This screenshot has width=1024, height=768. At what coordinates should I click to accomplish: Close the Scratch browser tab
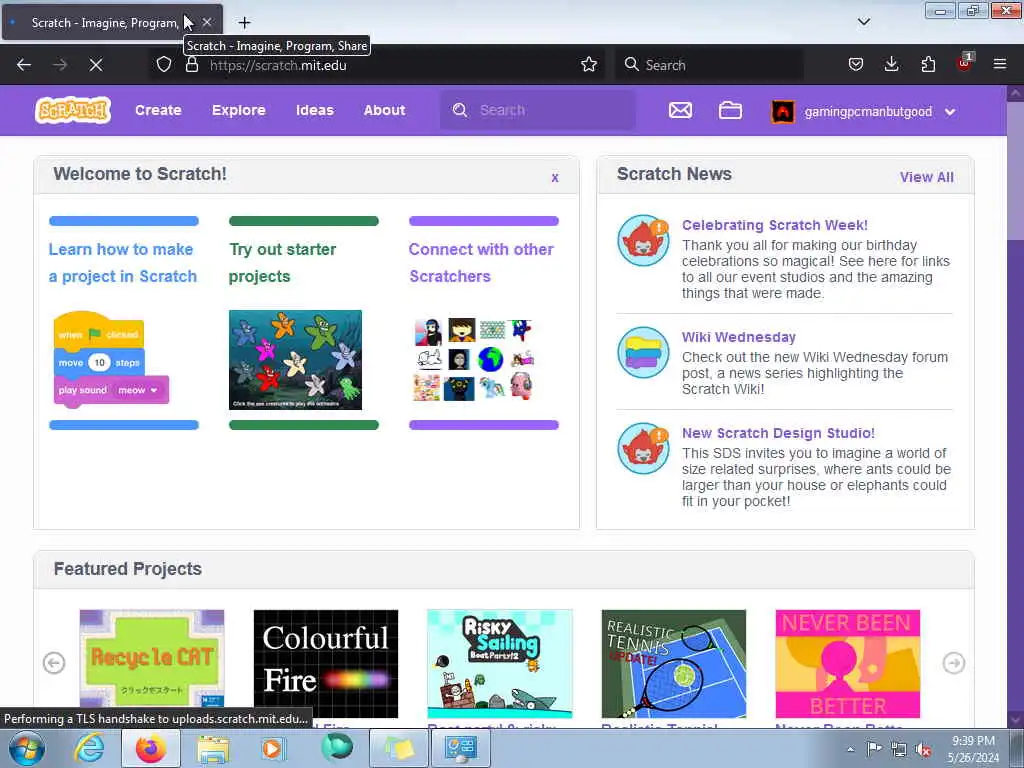[207, 23]
